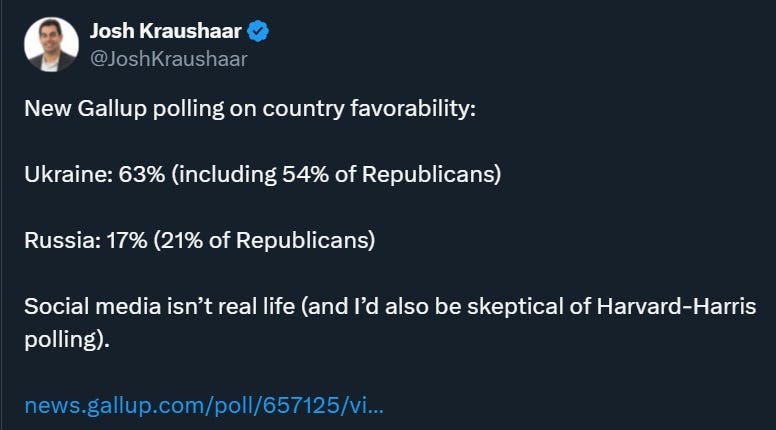Visit the @JoshKraushaar handle profile
The height and width of the screenshot is (430, 776).
(169, 59)
